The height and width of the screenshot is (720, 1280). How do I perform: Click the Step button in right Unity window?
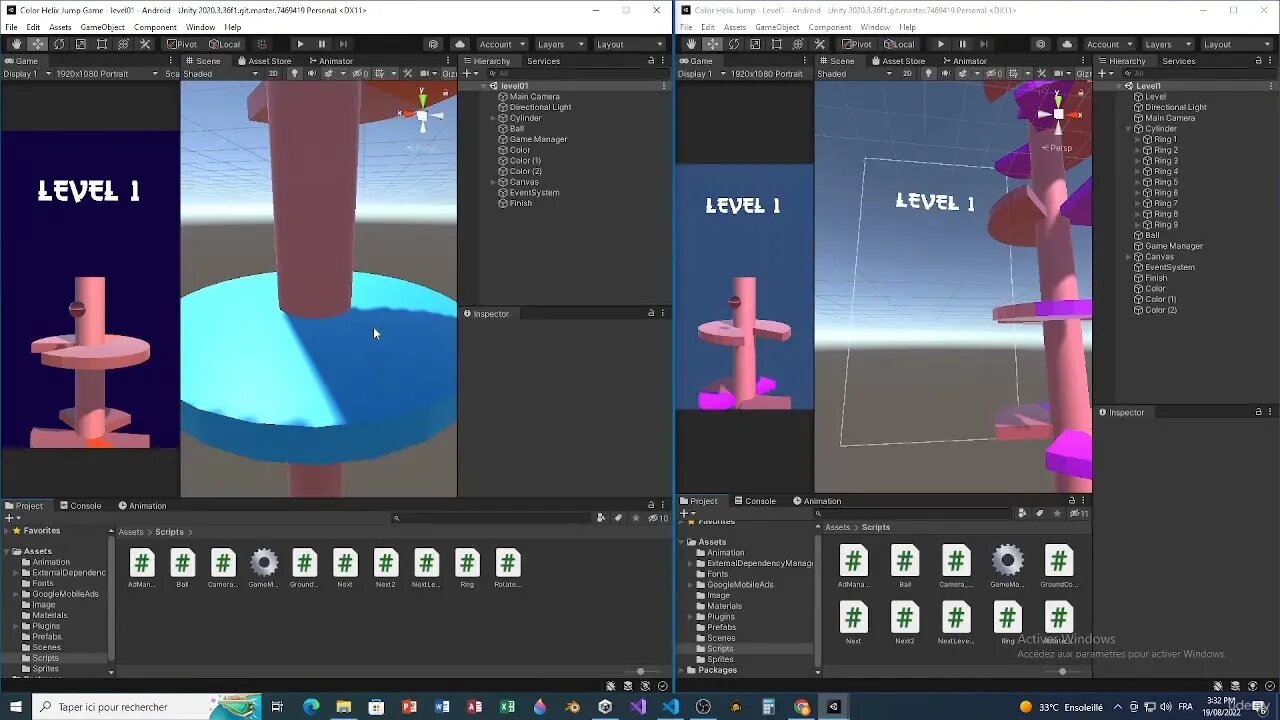984,44
